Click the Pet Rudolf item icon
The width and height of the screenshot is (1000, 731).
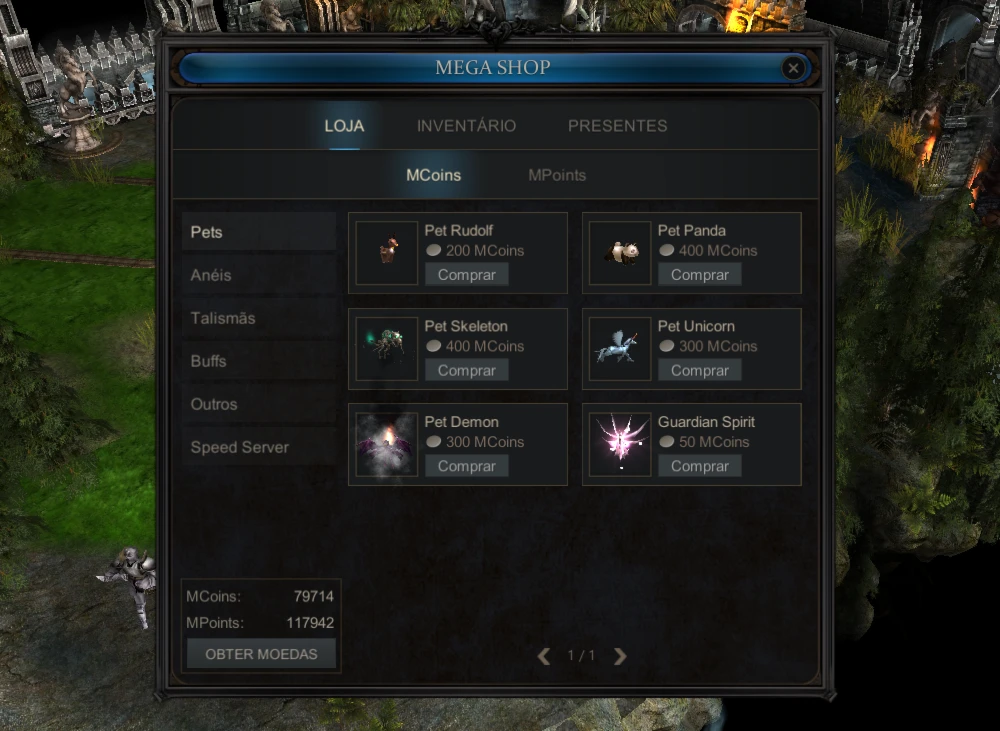[386, 253]
